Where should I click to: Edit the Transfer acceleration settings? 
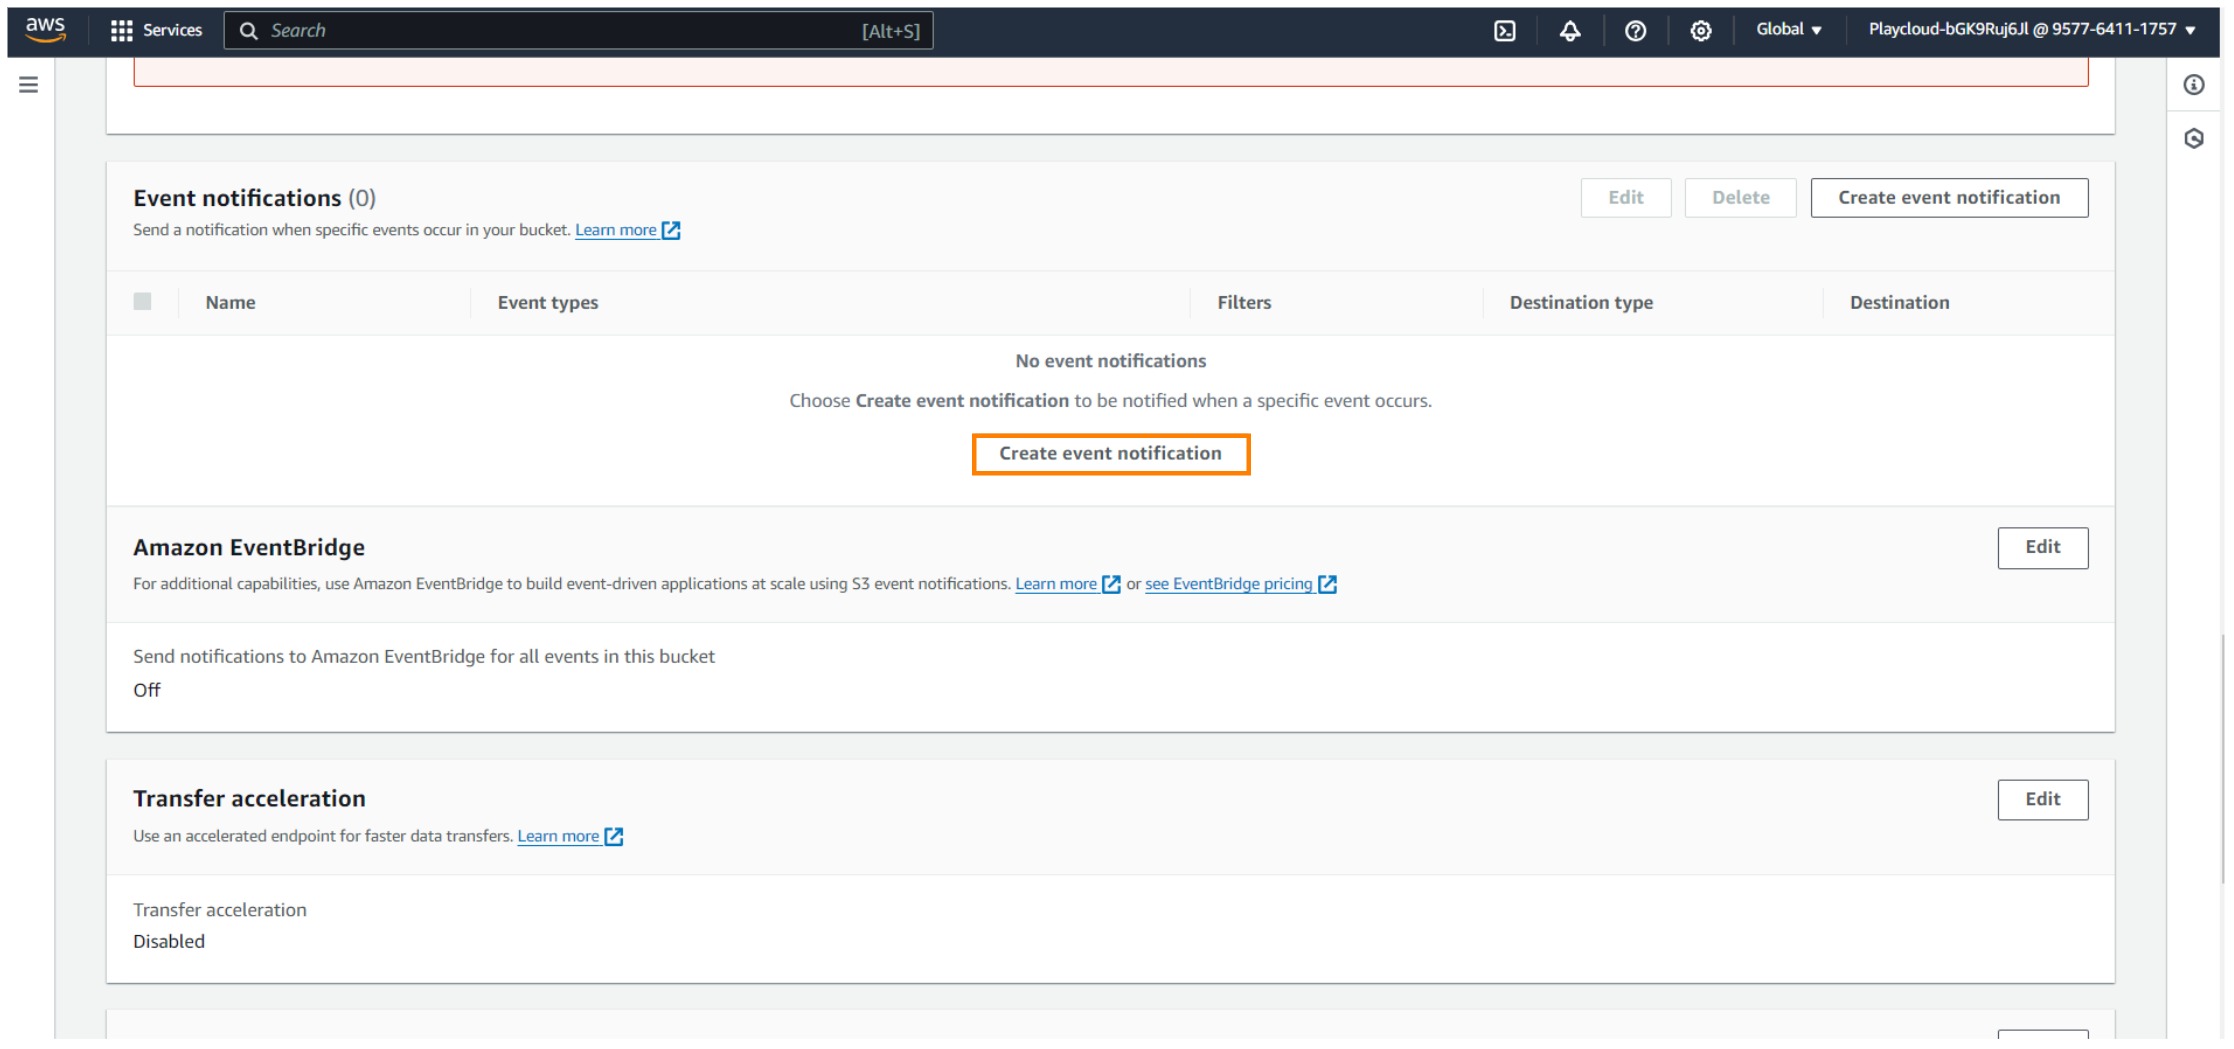pyautogui.click(x=2042, y=800)
